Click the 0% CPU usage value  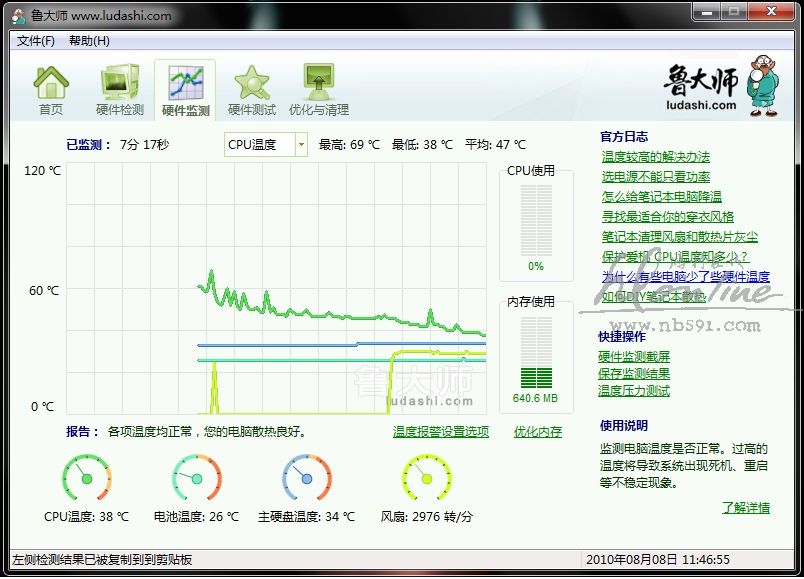(x=536, y=266)
